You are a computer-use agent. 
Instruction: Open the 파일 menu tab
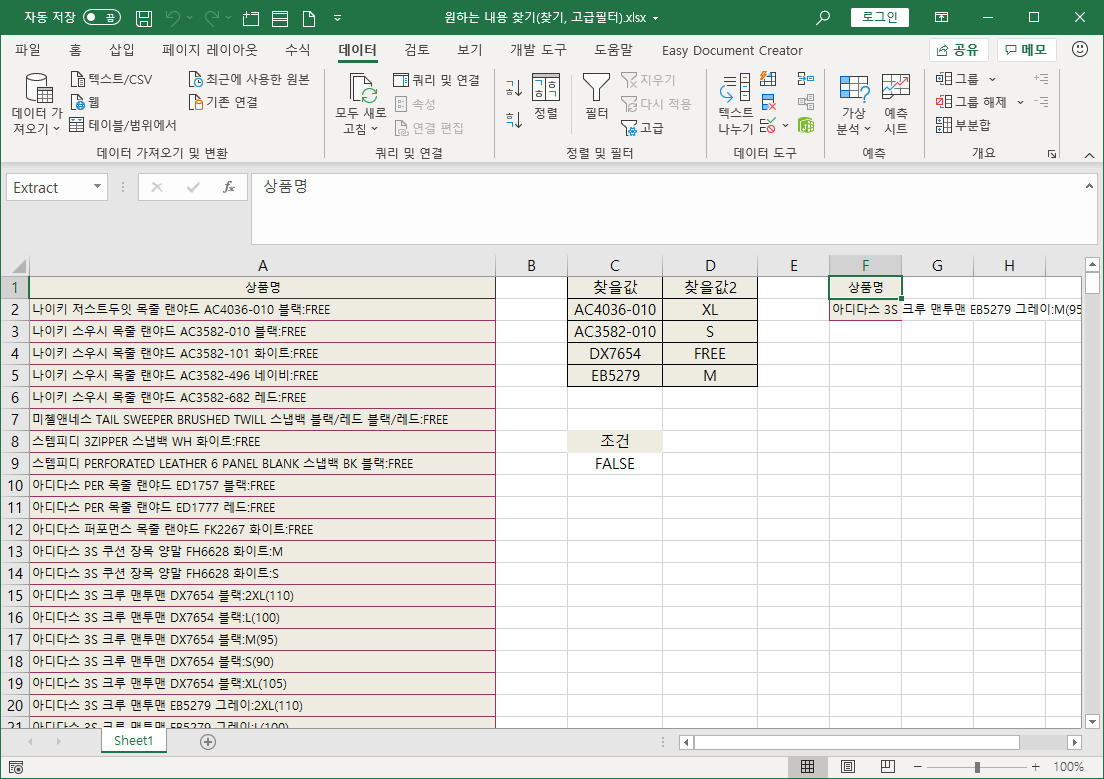28,50
